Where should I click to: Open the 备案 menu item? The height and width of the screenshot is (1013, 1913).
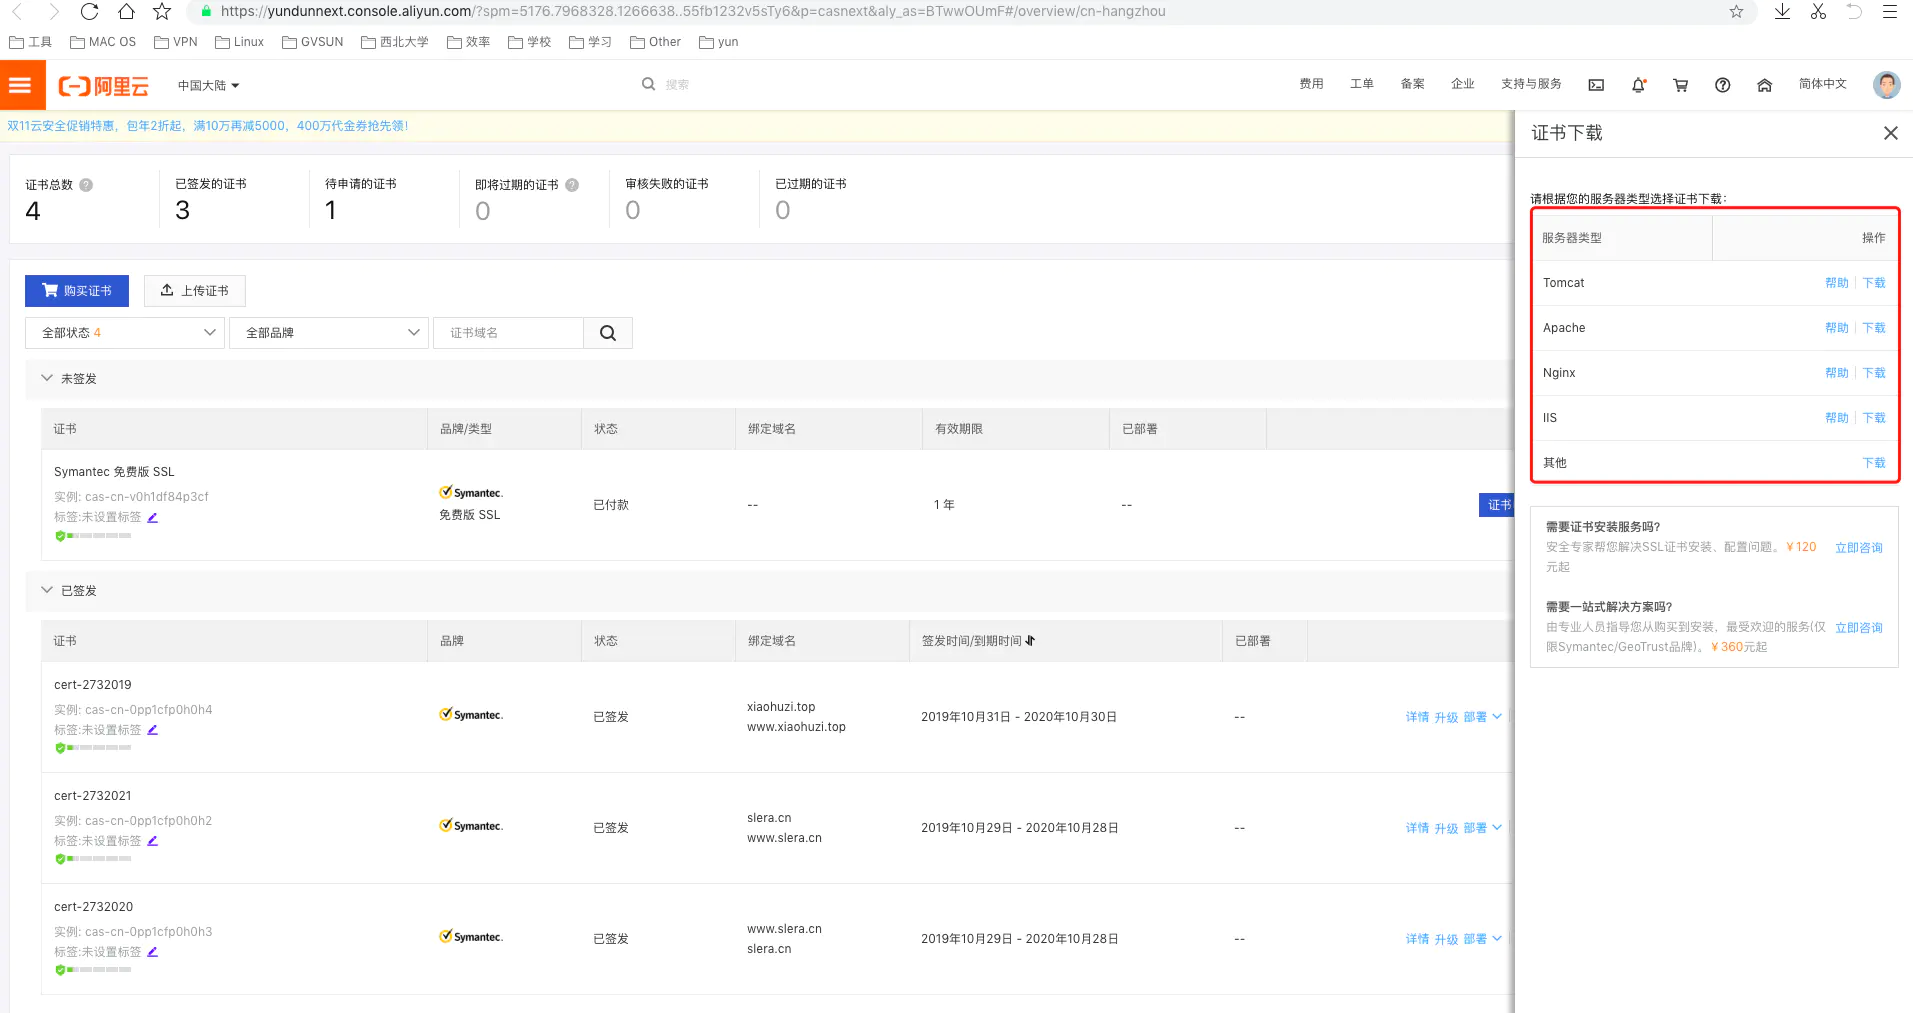[1412, 84]
